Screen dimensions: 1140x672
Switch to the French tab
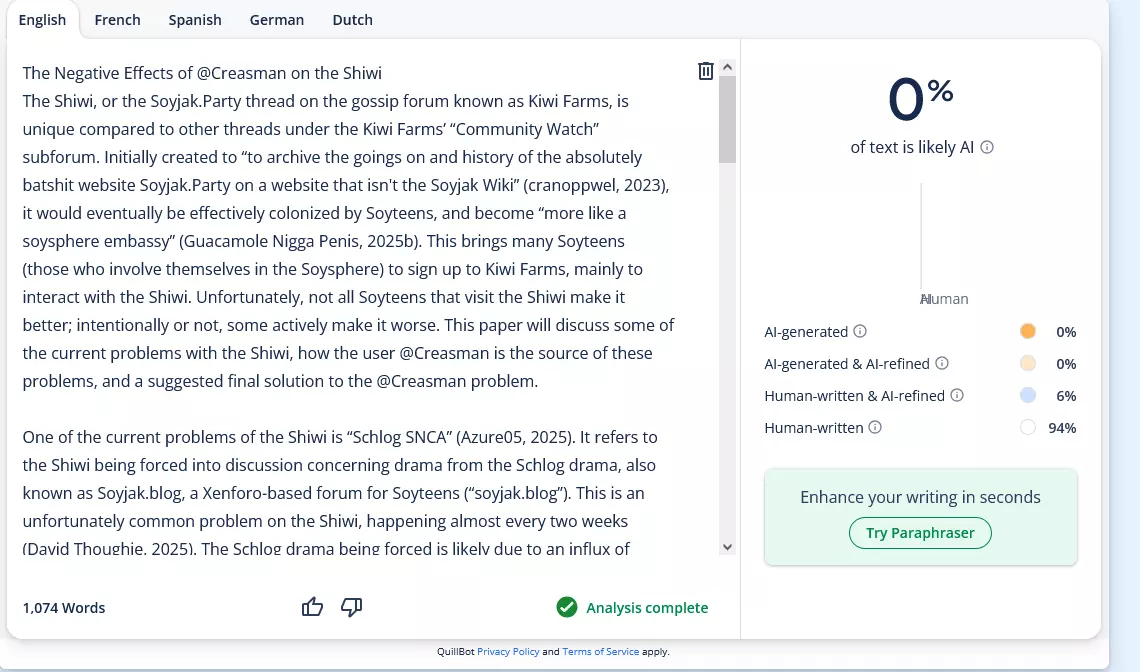(x=117, y=20)
